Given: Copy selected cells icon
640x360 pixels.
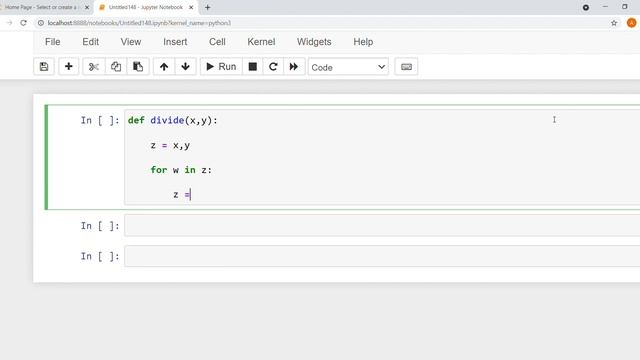Looking at the screenshot, I should [116, 67].
